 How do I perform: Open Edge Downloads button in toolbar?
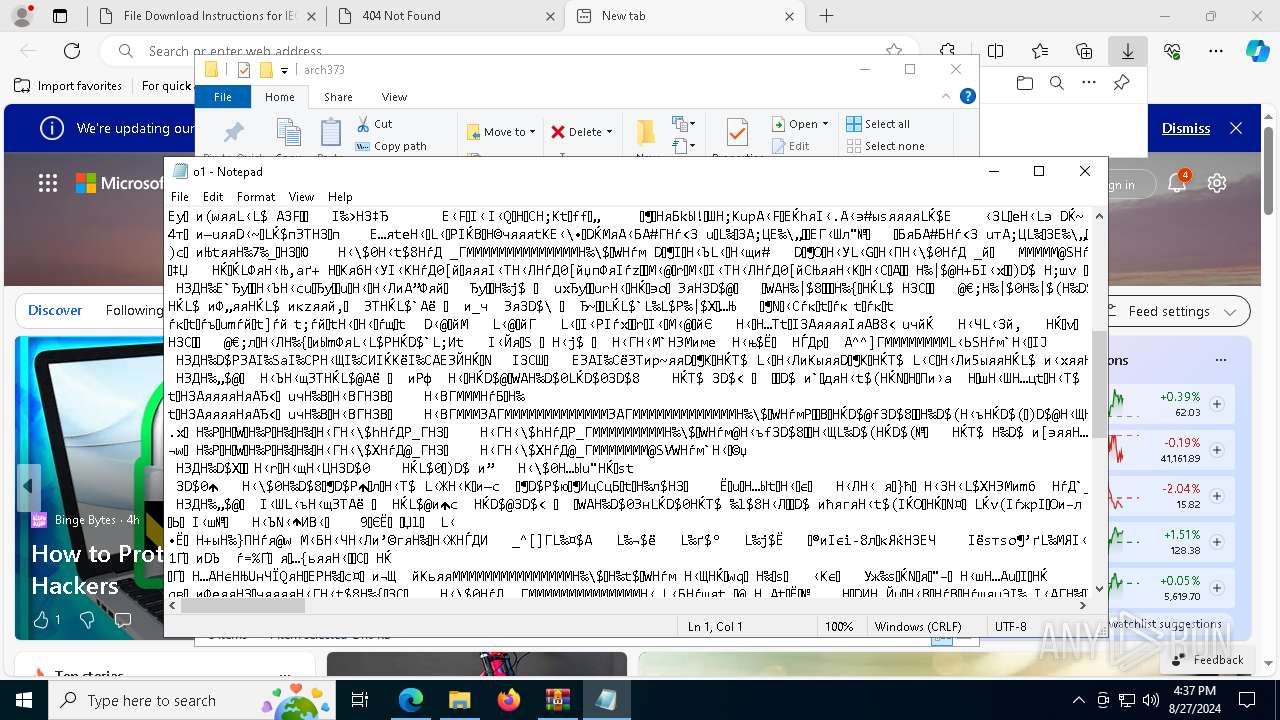1127,51
